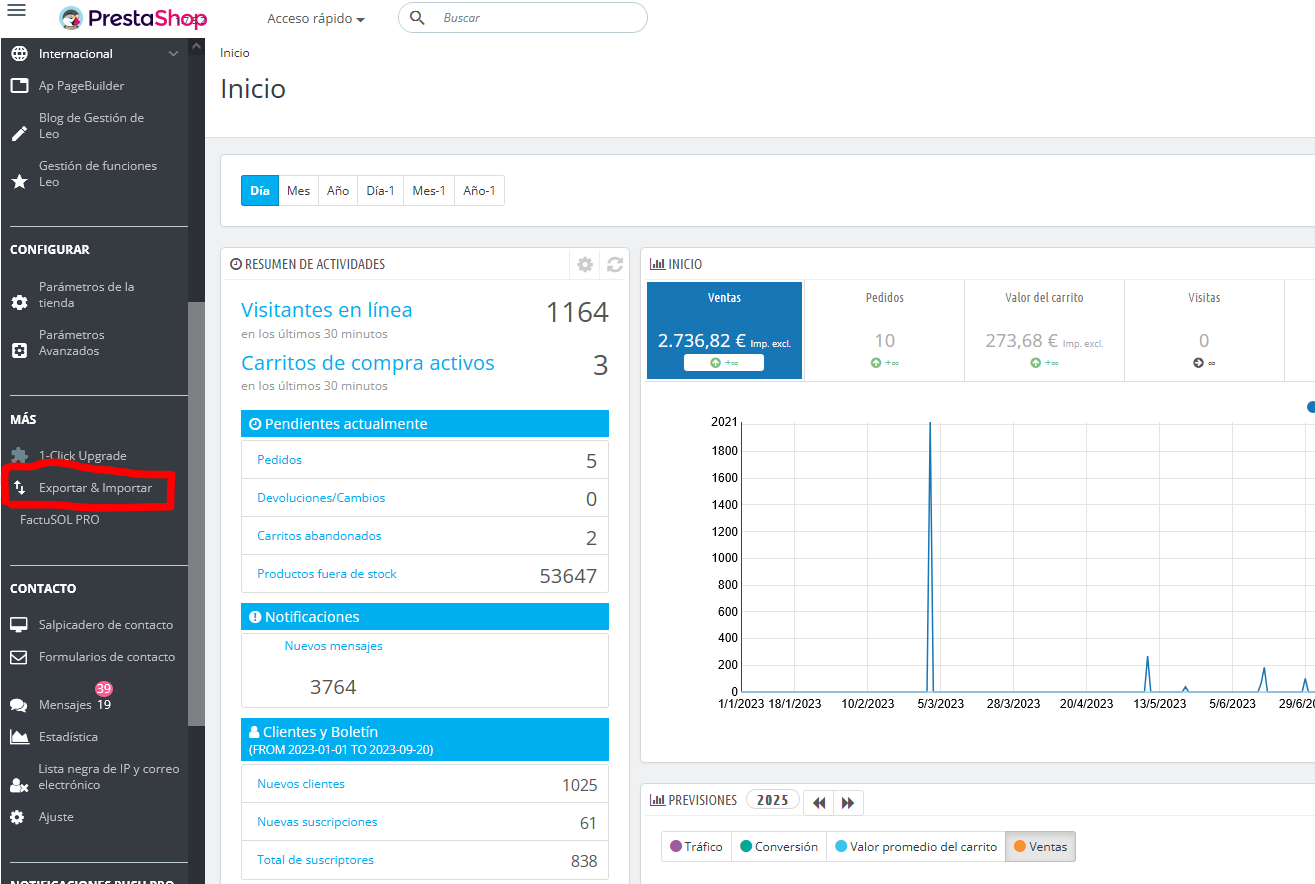This screenshot has height=884, width=1315.
Task: Open the Acceso rápido dropdown
Action: click(x=315, y=19)
